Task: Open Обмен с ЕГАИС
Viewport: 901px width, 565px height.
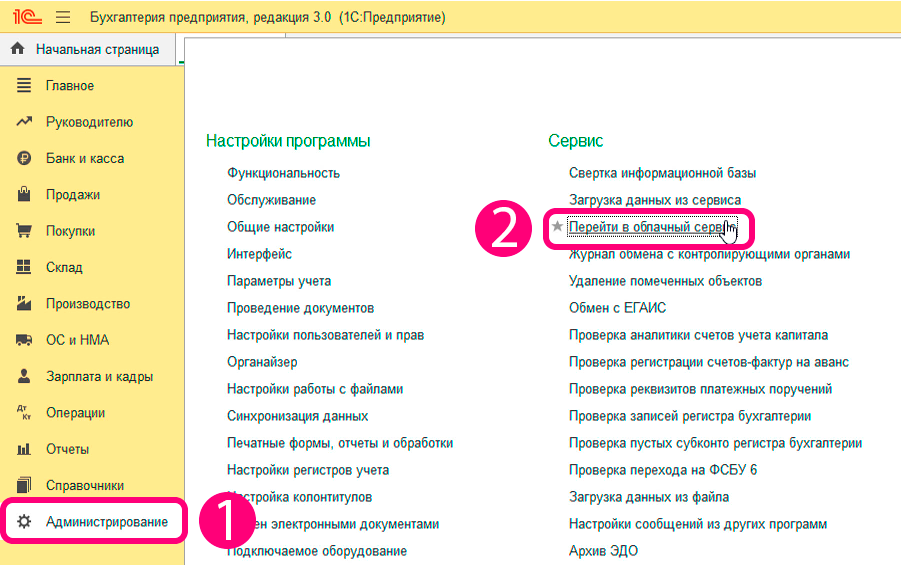Action: point(618,308)
